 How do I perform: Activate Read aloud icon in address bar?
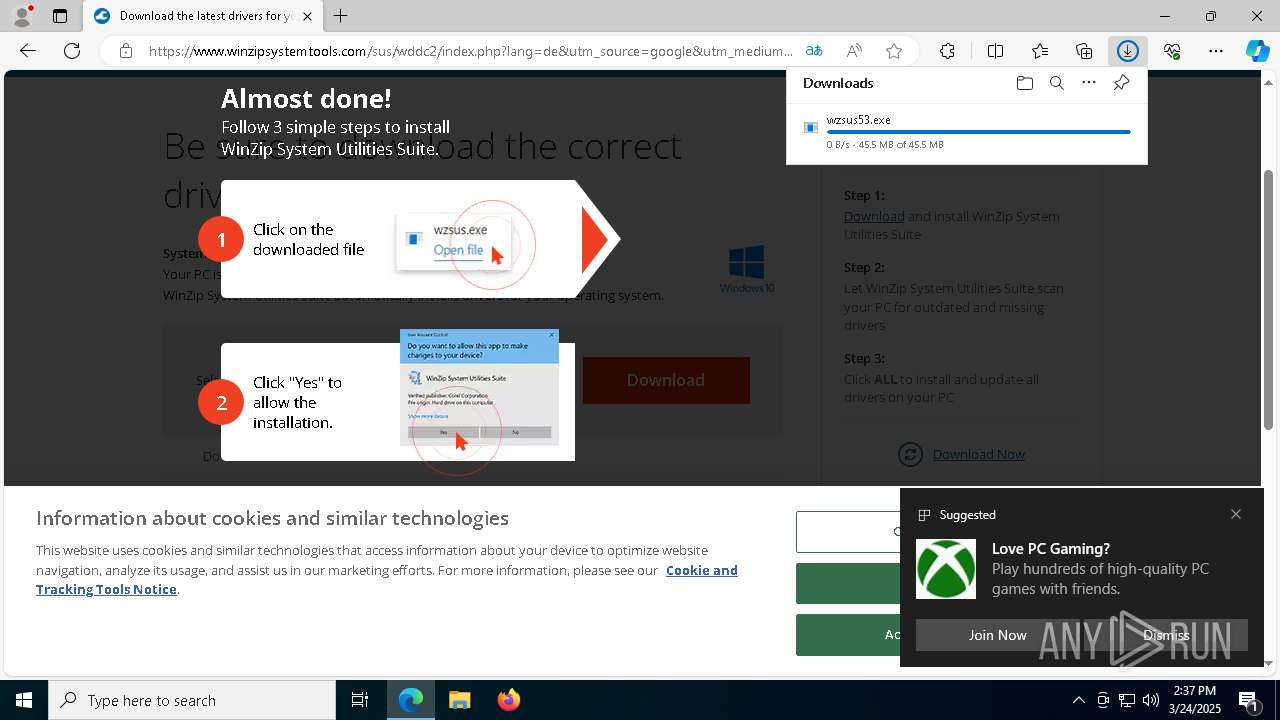point(854,51)
